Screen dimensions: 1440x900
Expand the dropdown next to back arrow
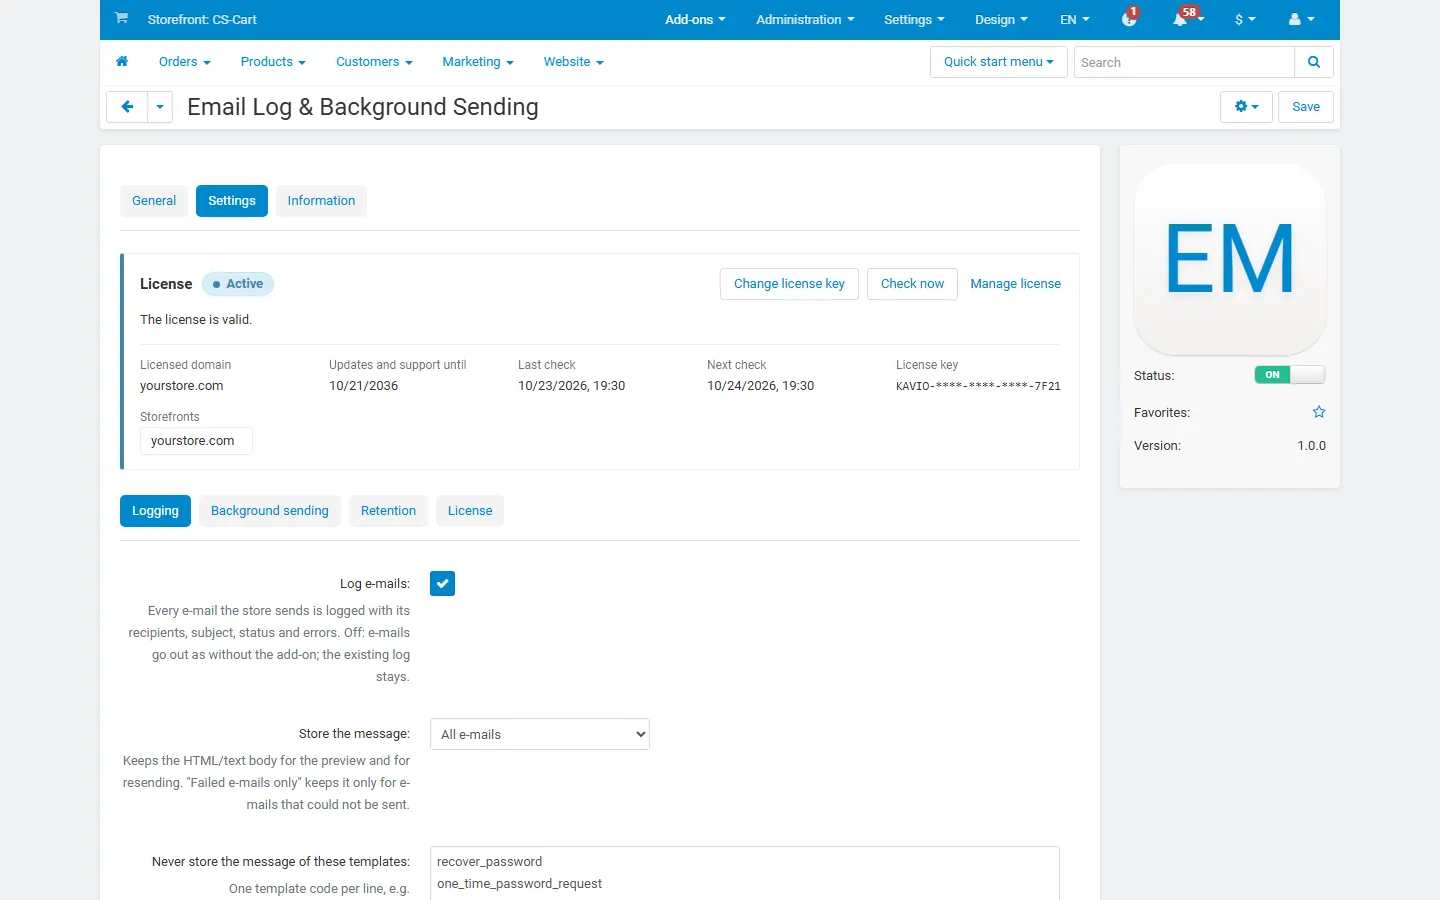(160, 107)
